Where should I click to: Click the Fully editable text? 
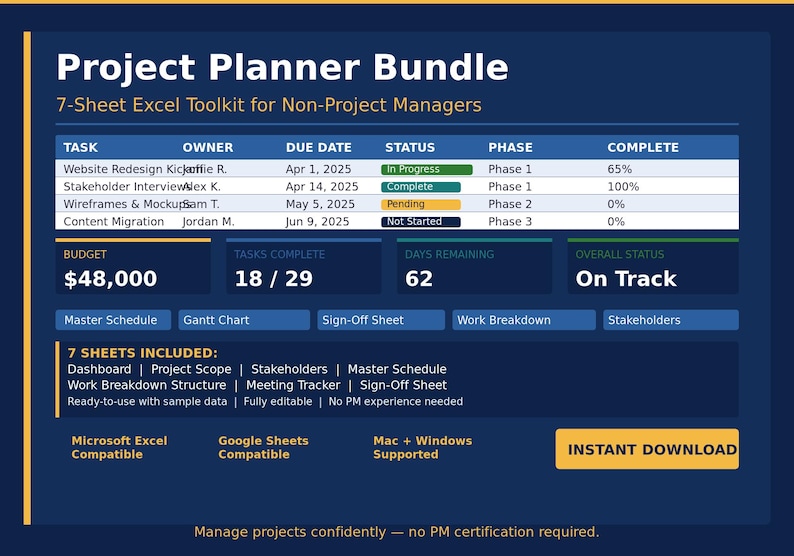point(278,402)
